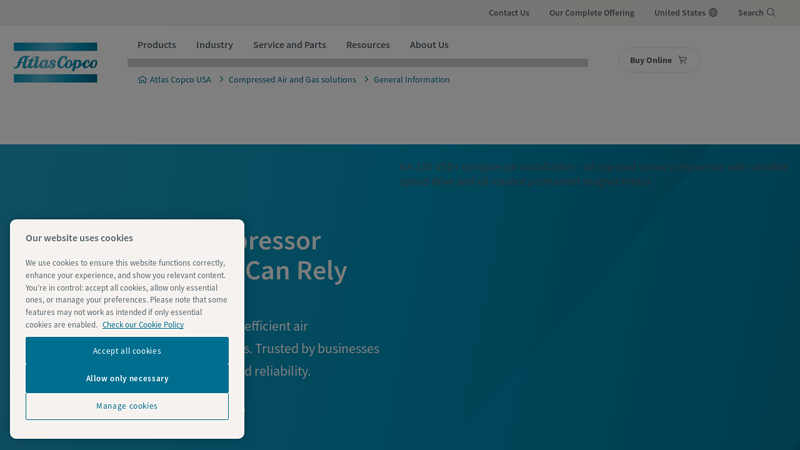Open the Our Complete Offering link
This screenshot has width=800, height=450.
tap(591, 13)
